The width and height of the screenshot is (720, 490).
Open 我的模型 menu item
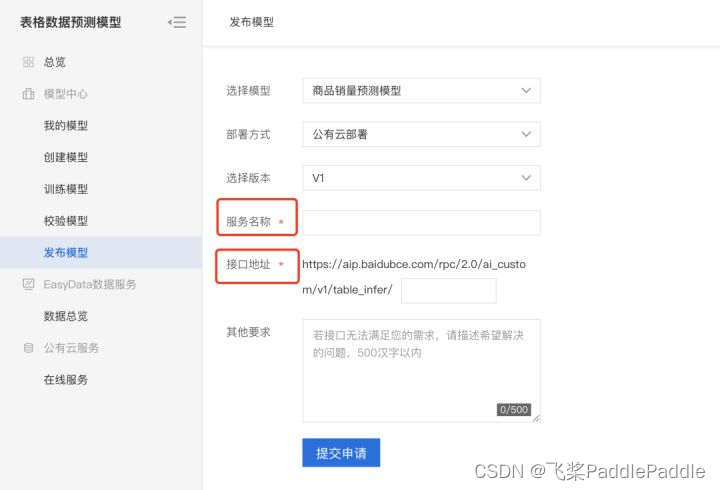point(66,125)
